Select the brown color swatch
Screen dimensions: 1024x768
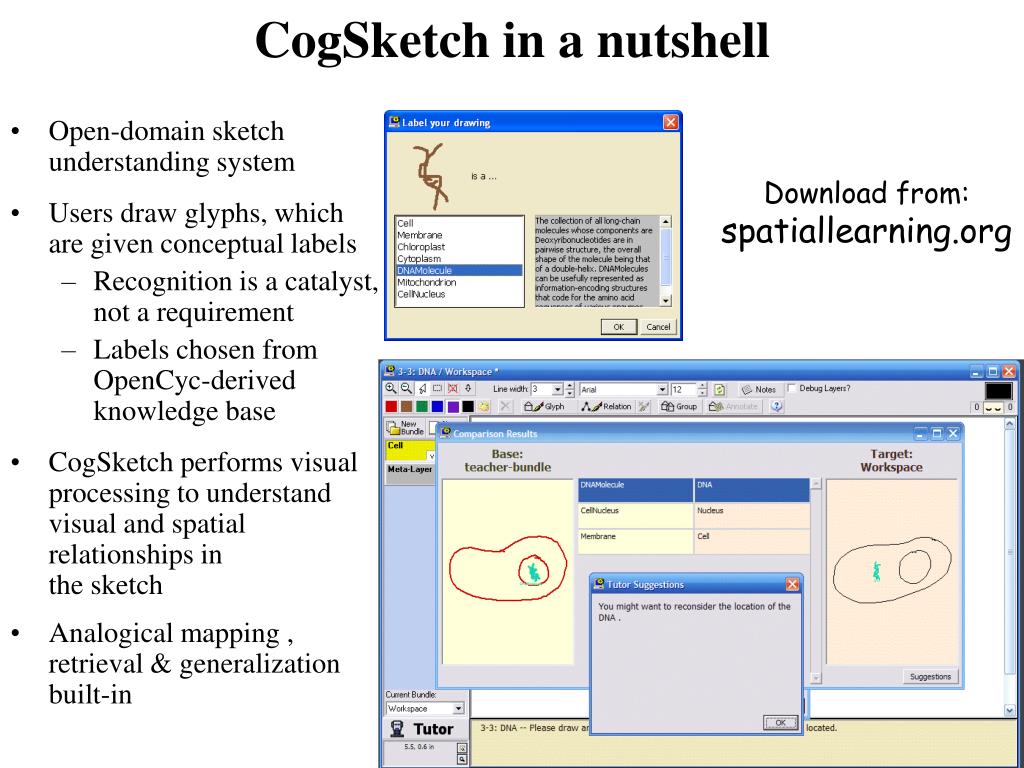[x=406, y=406]
